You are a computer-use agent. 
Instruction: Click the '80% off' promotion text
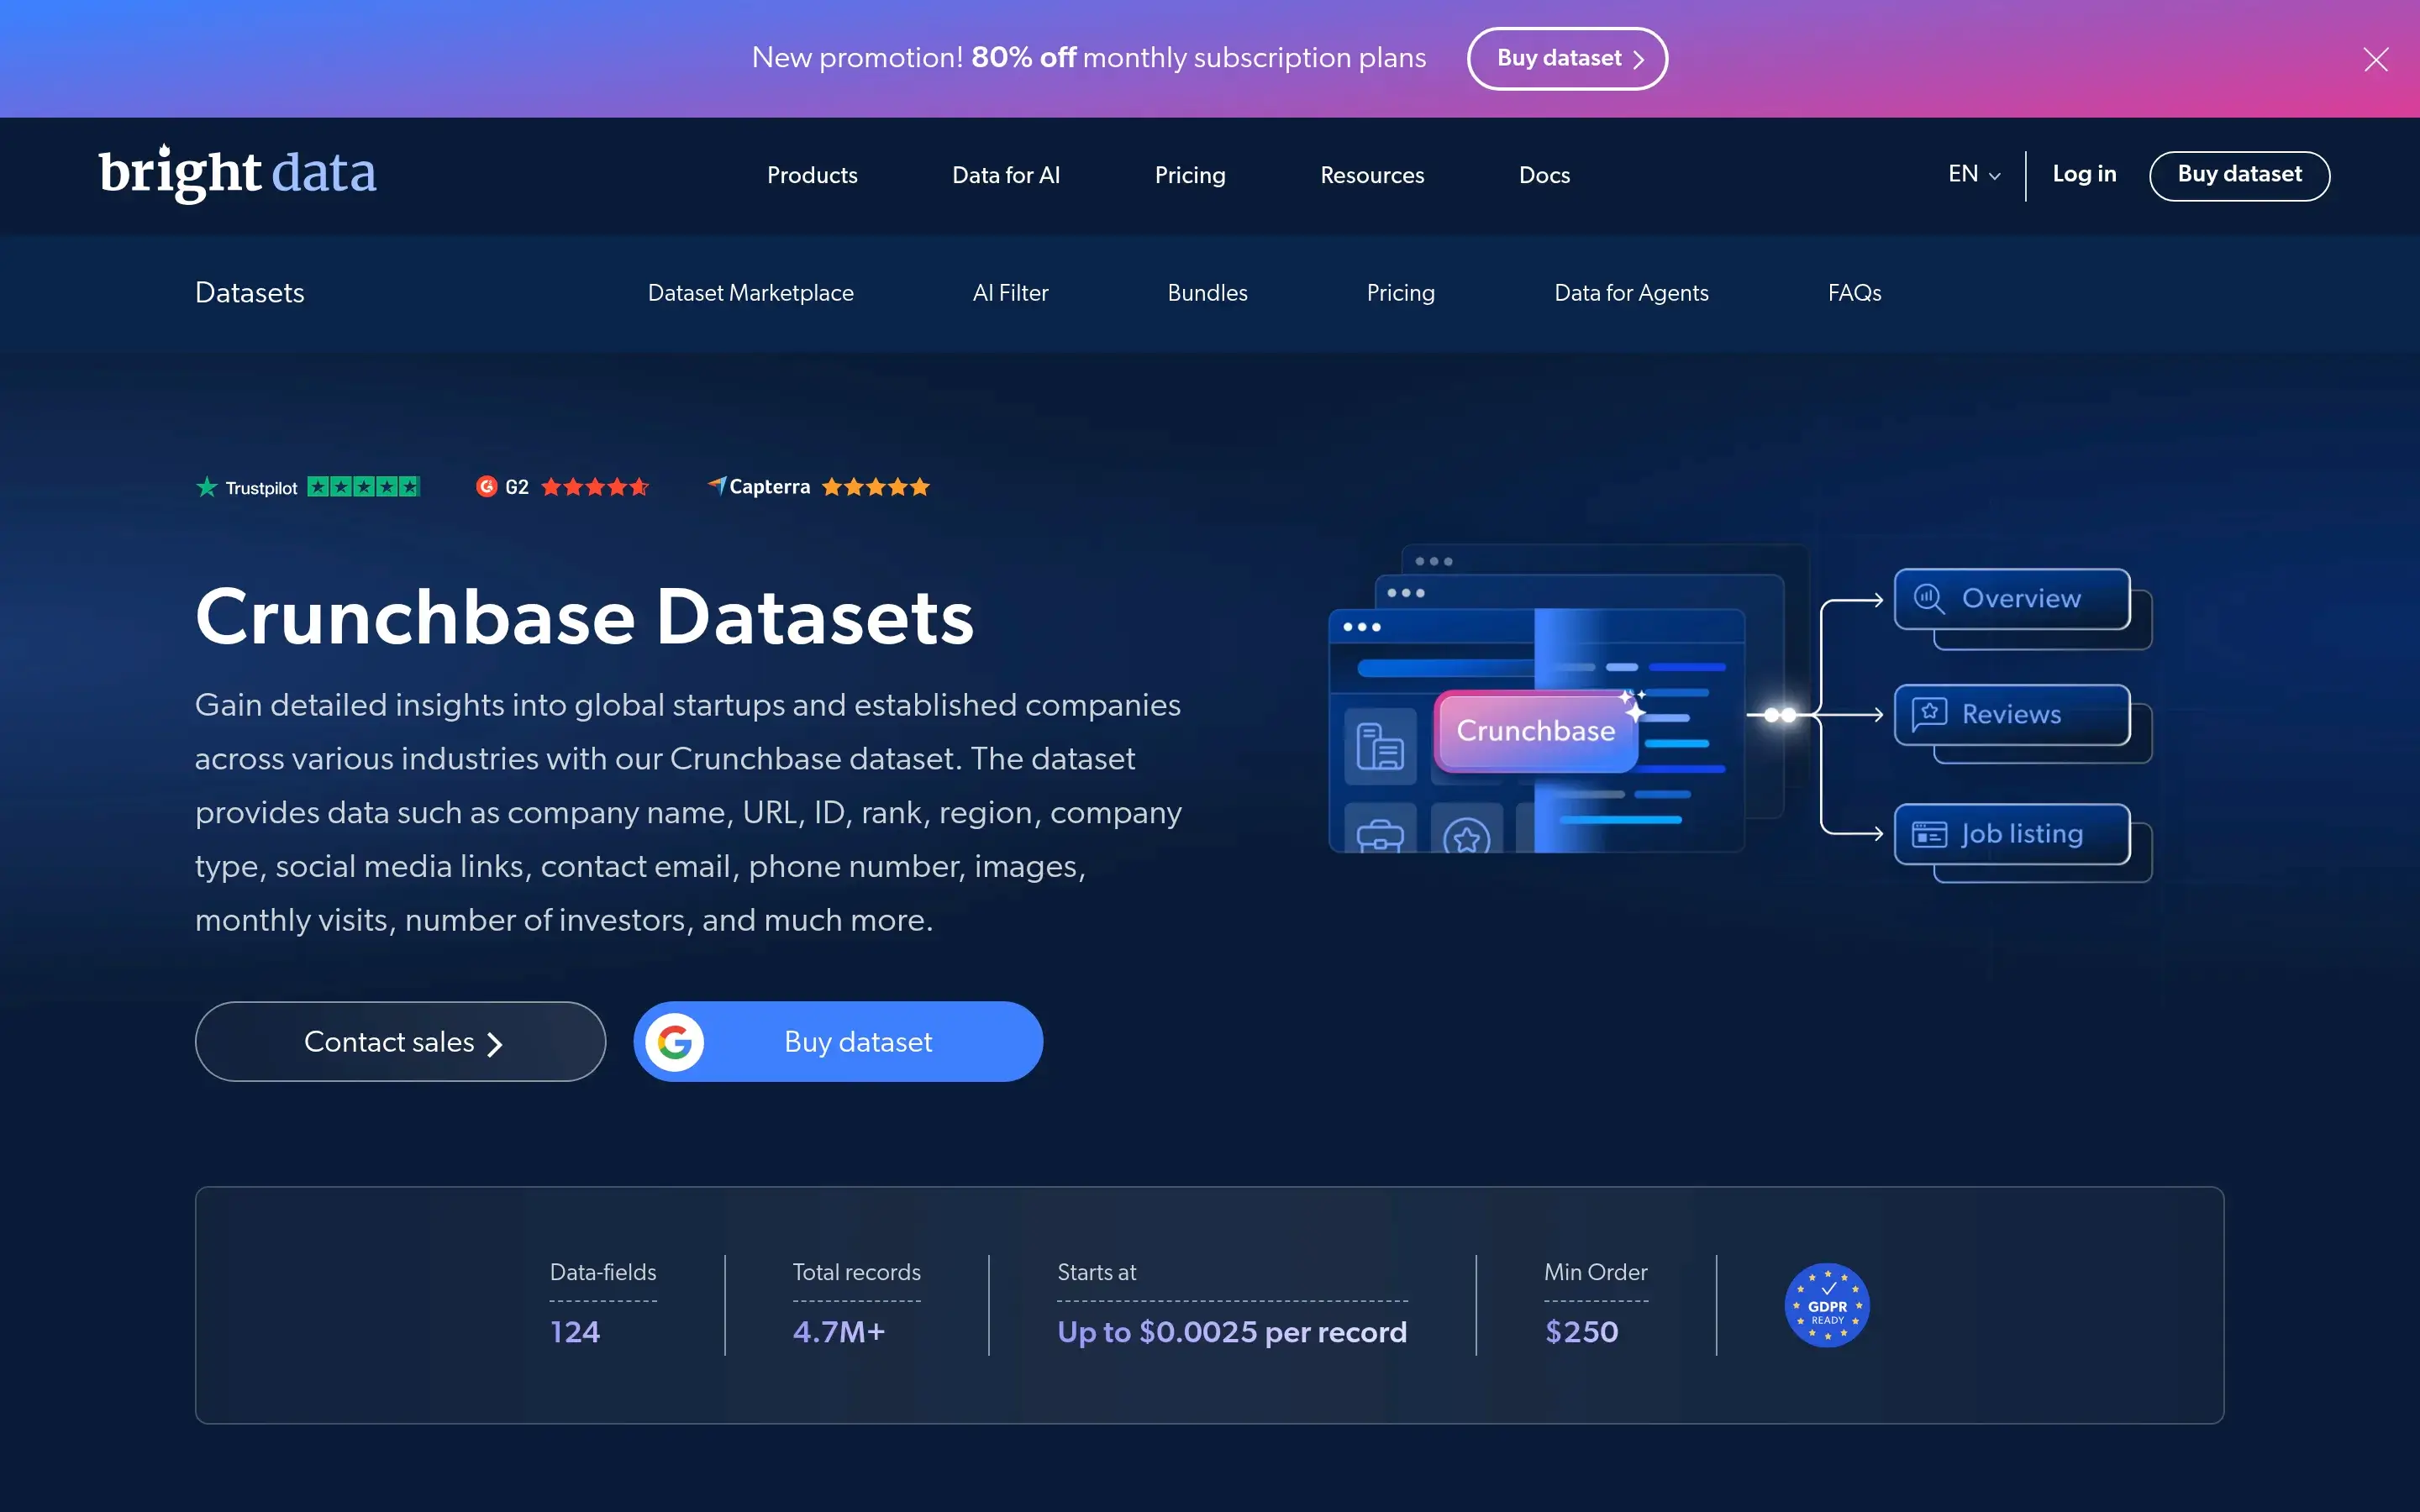tap(1023, 57)
